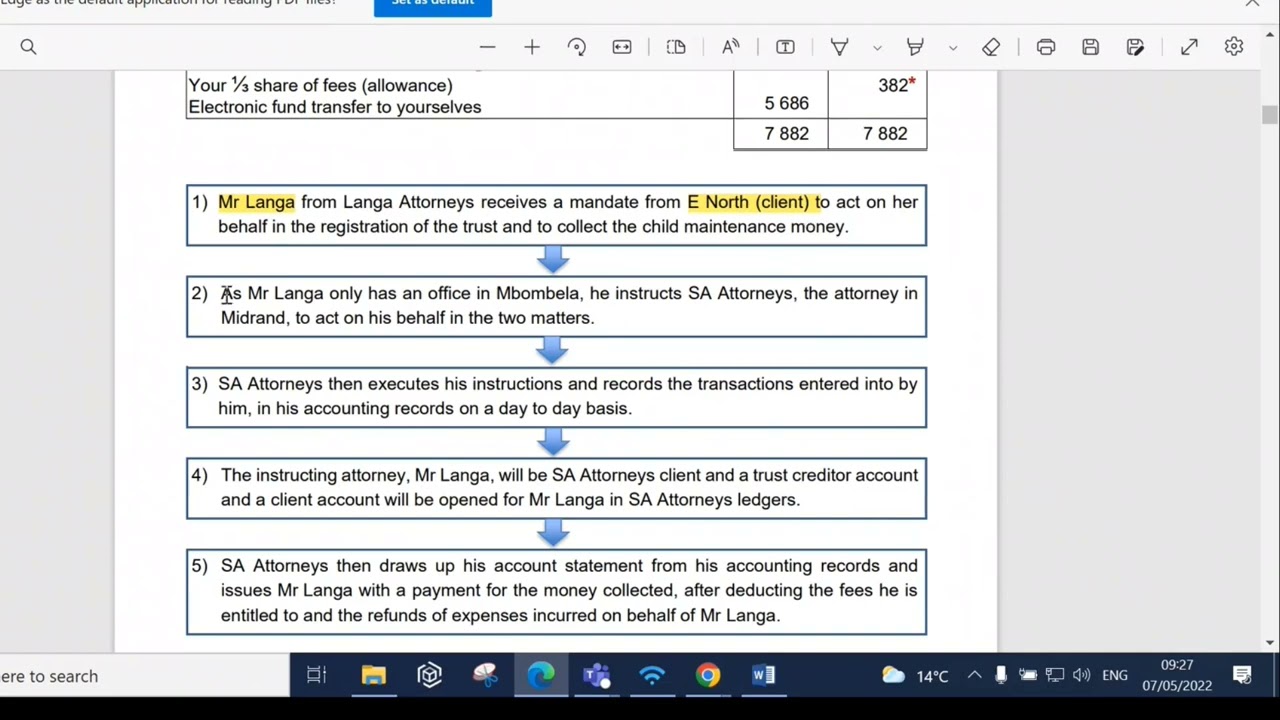Print the PDF document
The image size is (1280, 720).
(x=1046, y=47)
